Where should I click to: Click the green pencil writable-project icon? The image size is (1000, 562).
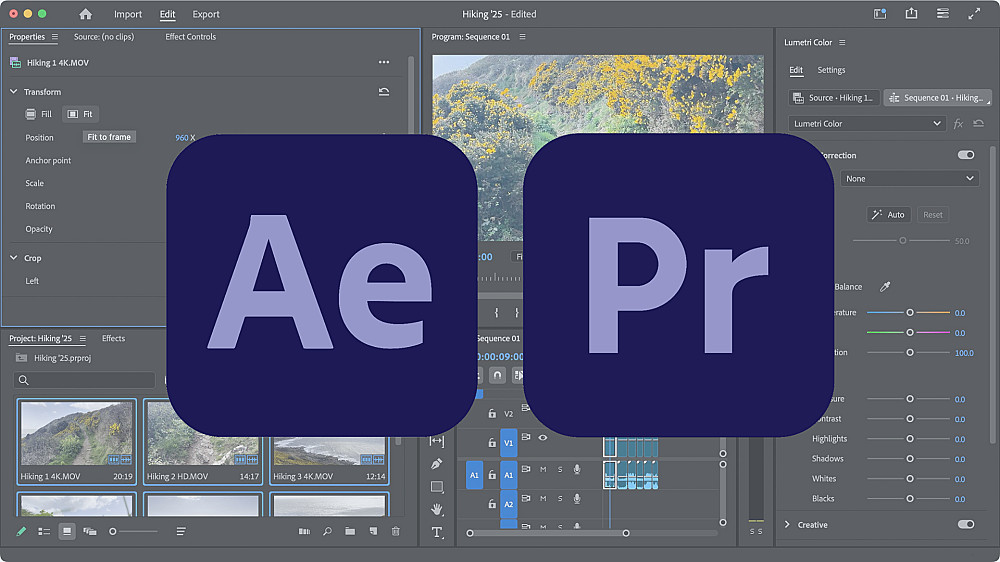coord(21,531)
